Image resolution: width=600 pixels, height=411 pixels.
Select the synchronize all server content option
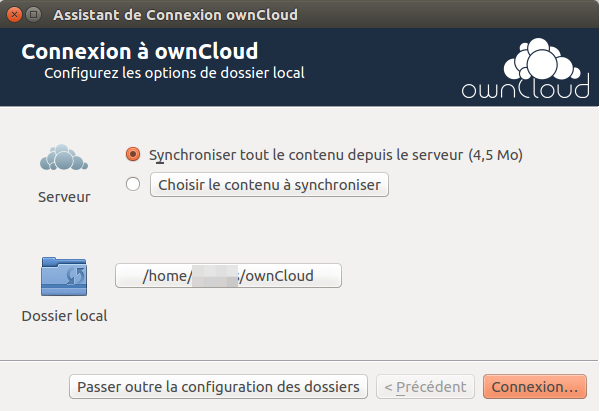pyautogui.click(x=133, y=155)
